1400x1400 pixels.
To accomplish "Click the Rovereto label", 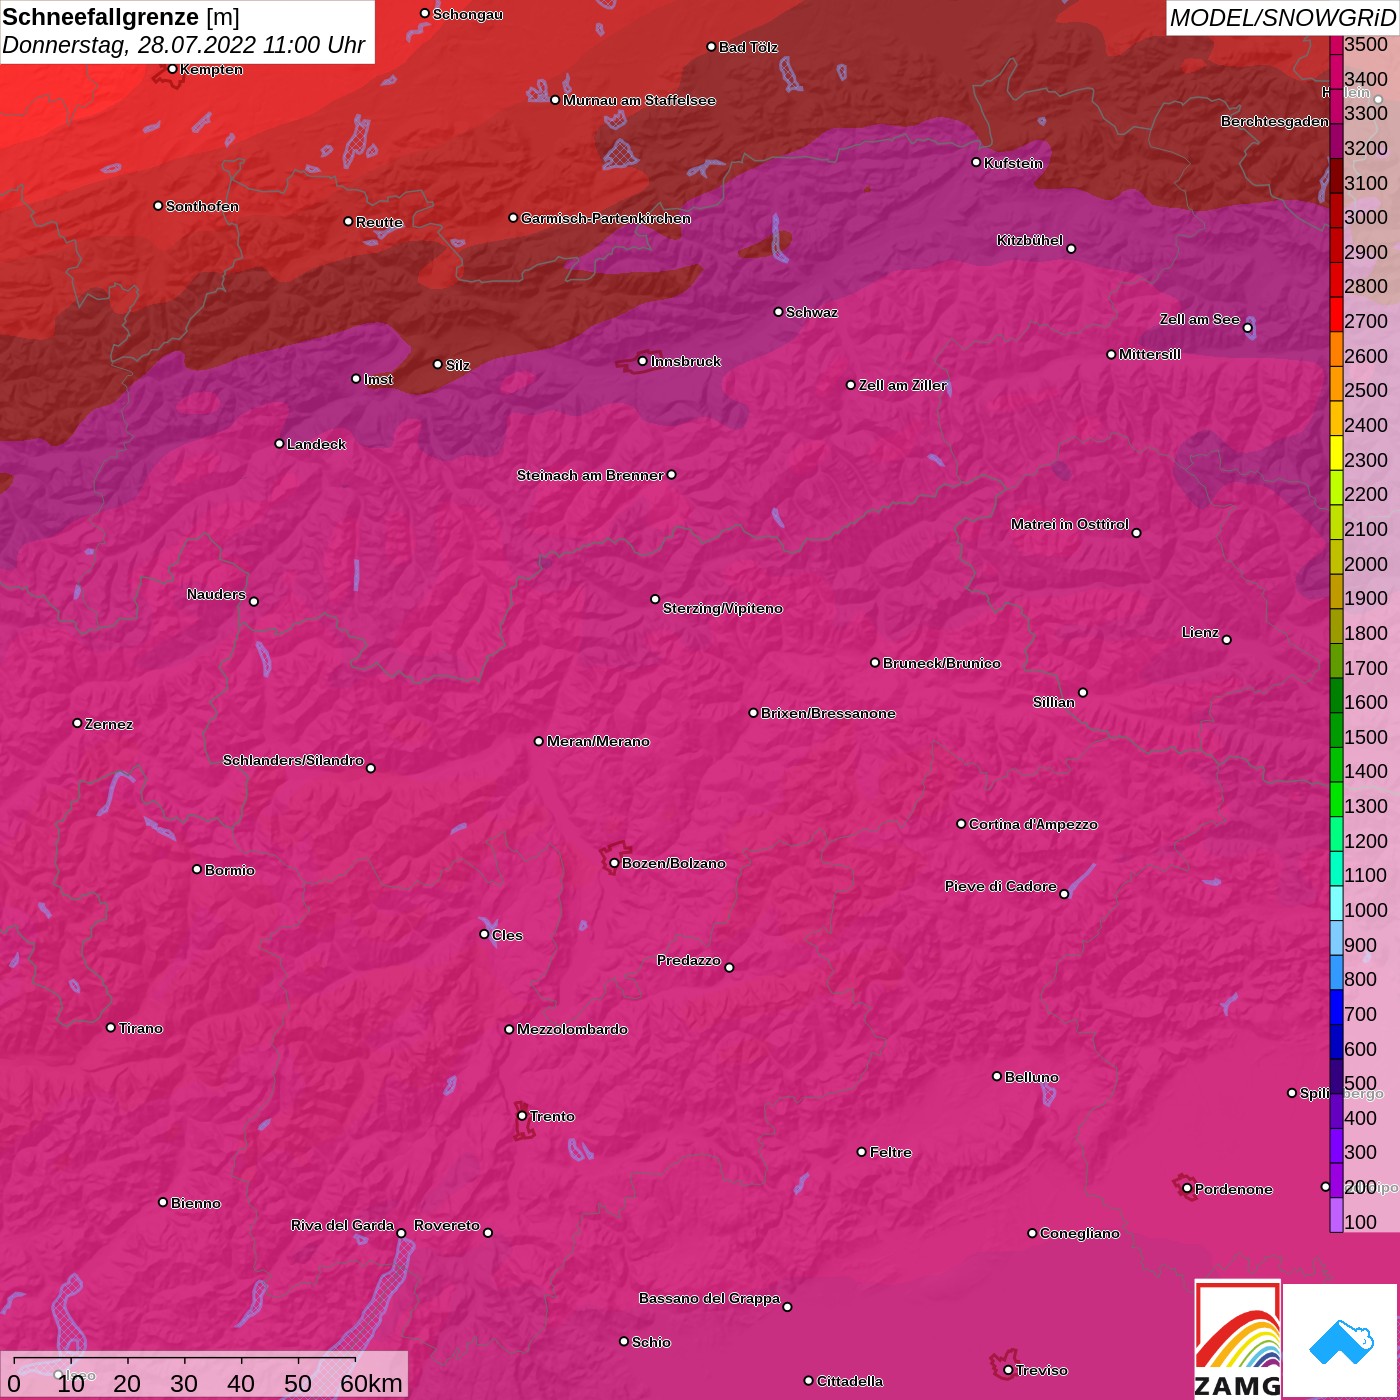I will [447, 1225].
